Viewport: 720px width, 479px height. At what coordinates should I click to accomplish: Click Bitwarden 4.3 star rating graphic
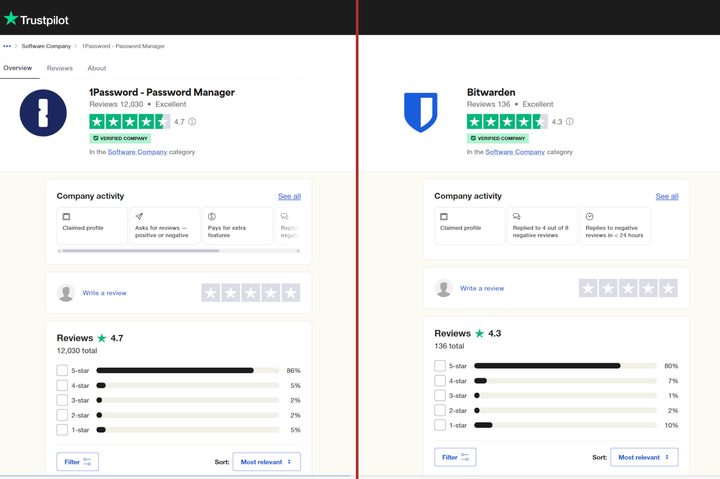click(x=507, y=122)
